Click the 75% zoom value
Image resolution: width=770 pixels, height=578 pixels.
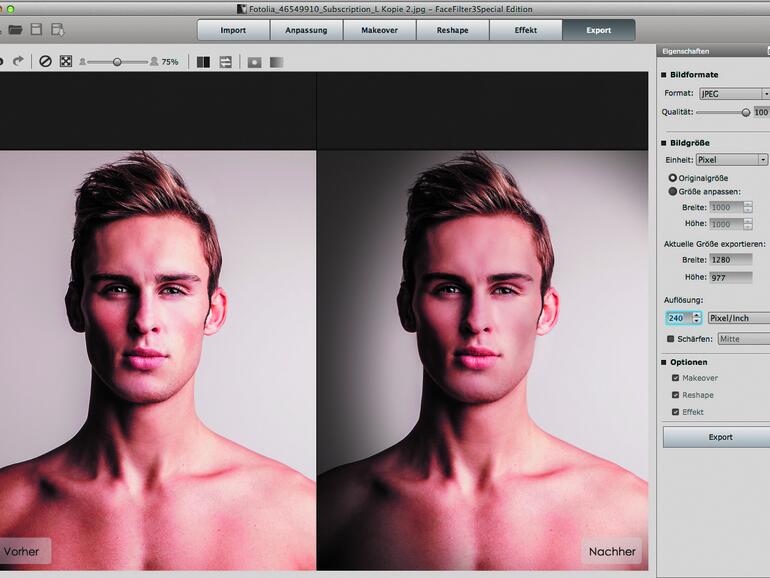(x=170, y=62)
